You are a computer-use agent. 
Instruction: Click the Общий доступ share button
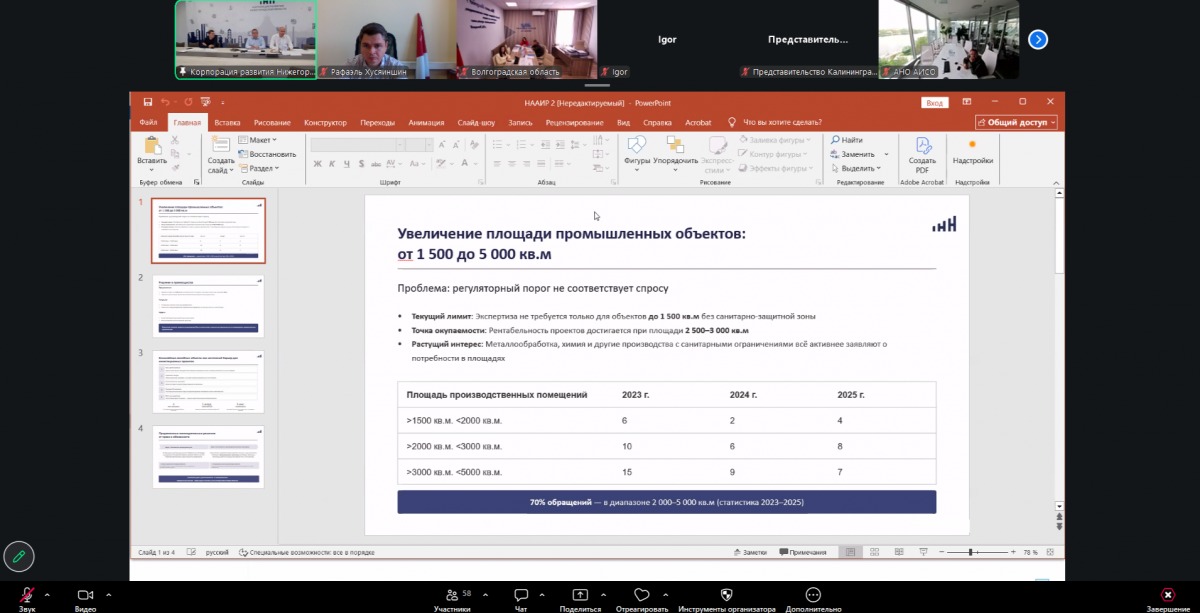[x=1016, y=122]
